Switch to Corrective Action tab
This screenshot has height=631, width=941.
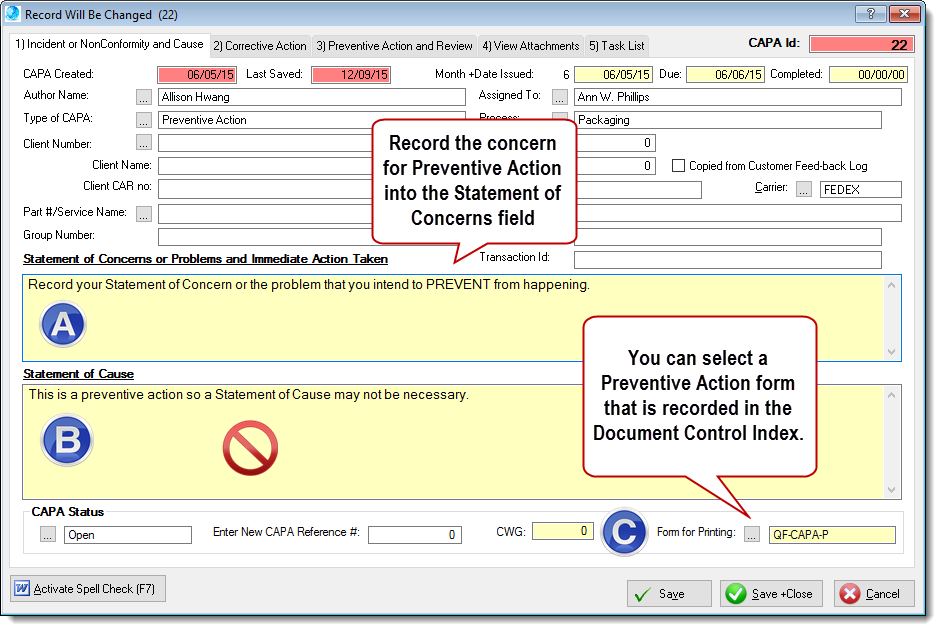click(x=260, y=46)
